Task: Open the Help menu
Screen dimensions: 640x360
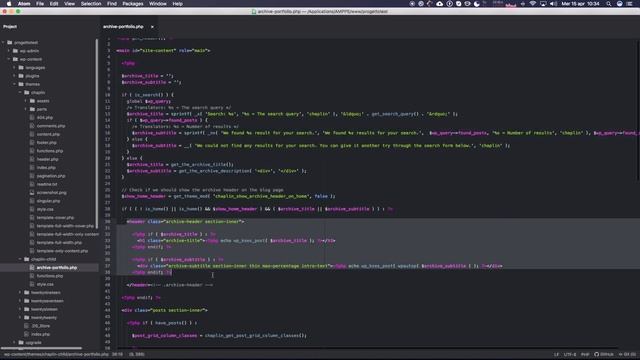Action: [x=178, y=4]
